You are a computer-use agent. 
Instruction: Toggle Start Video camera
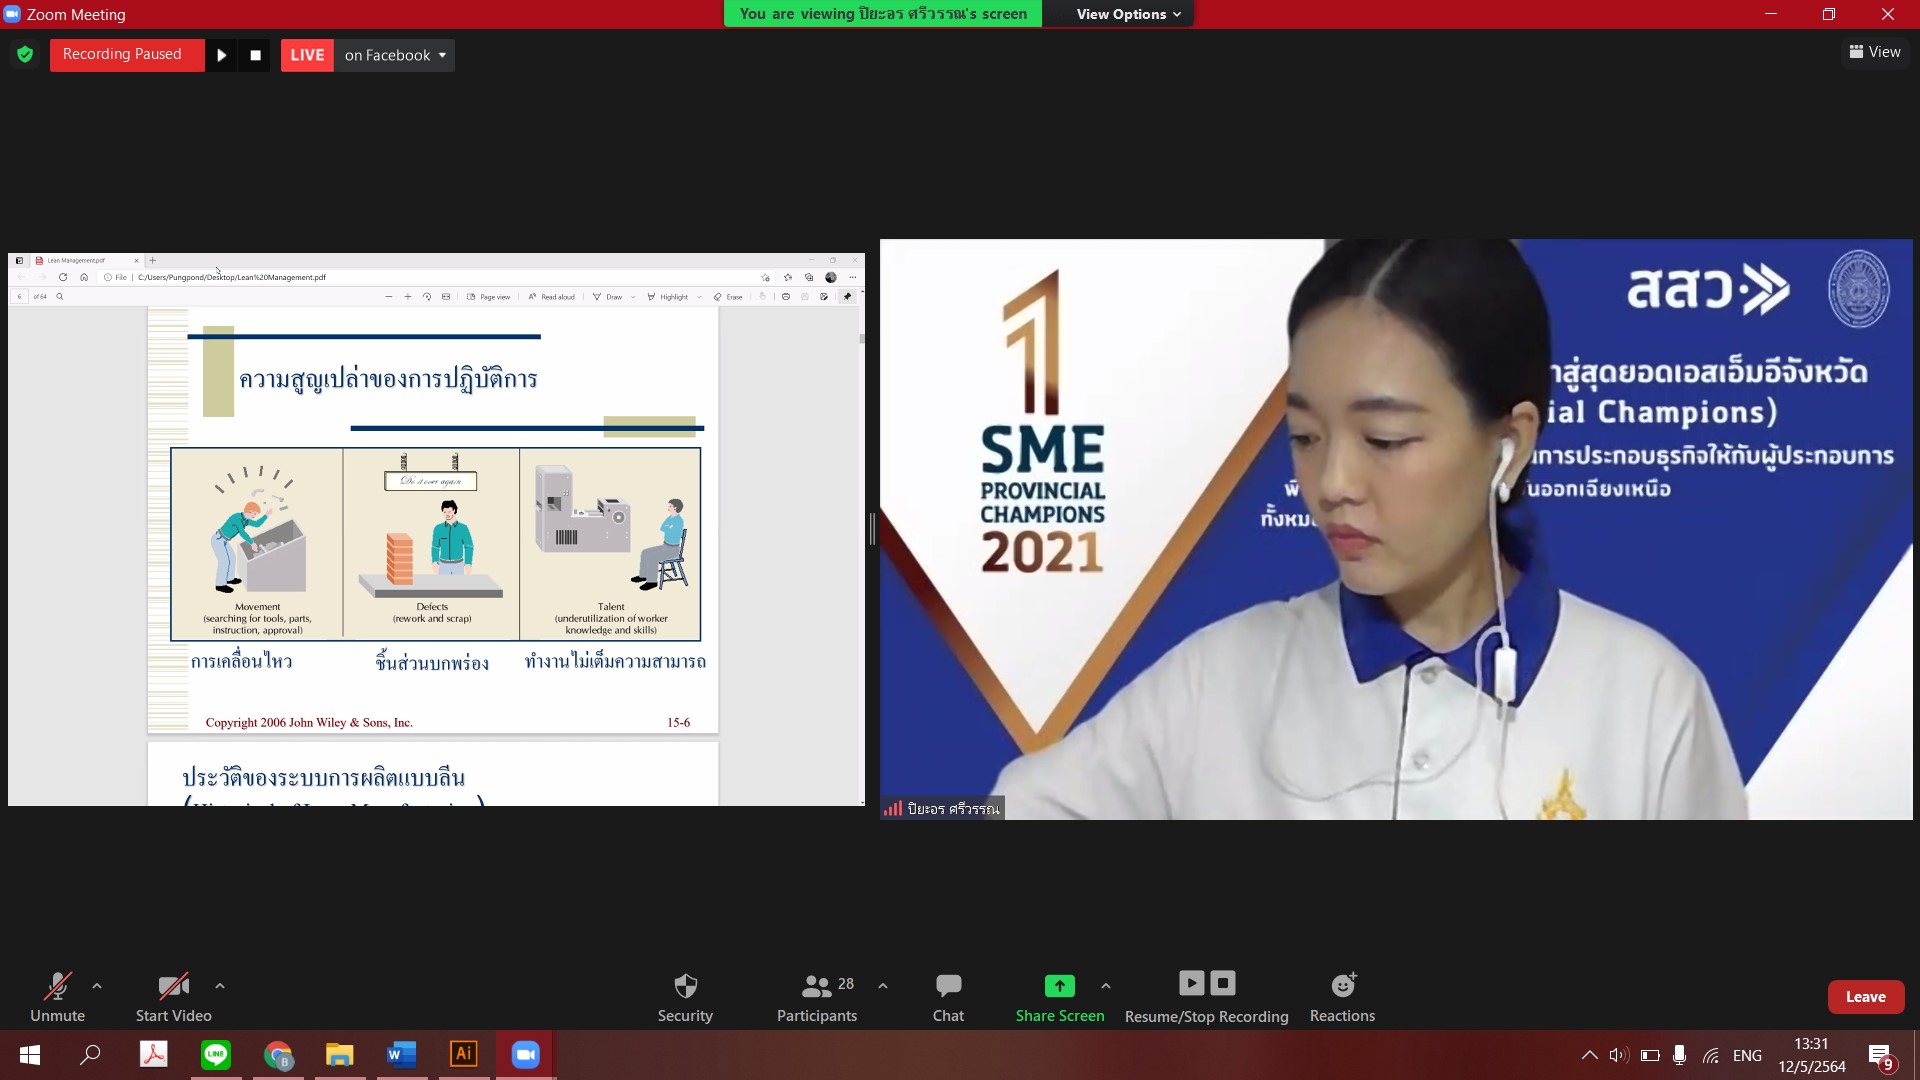[173, 997]
